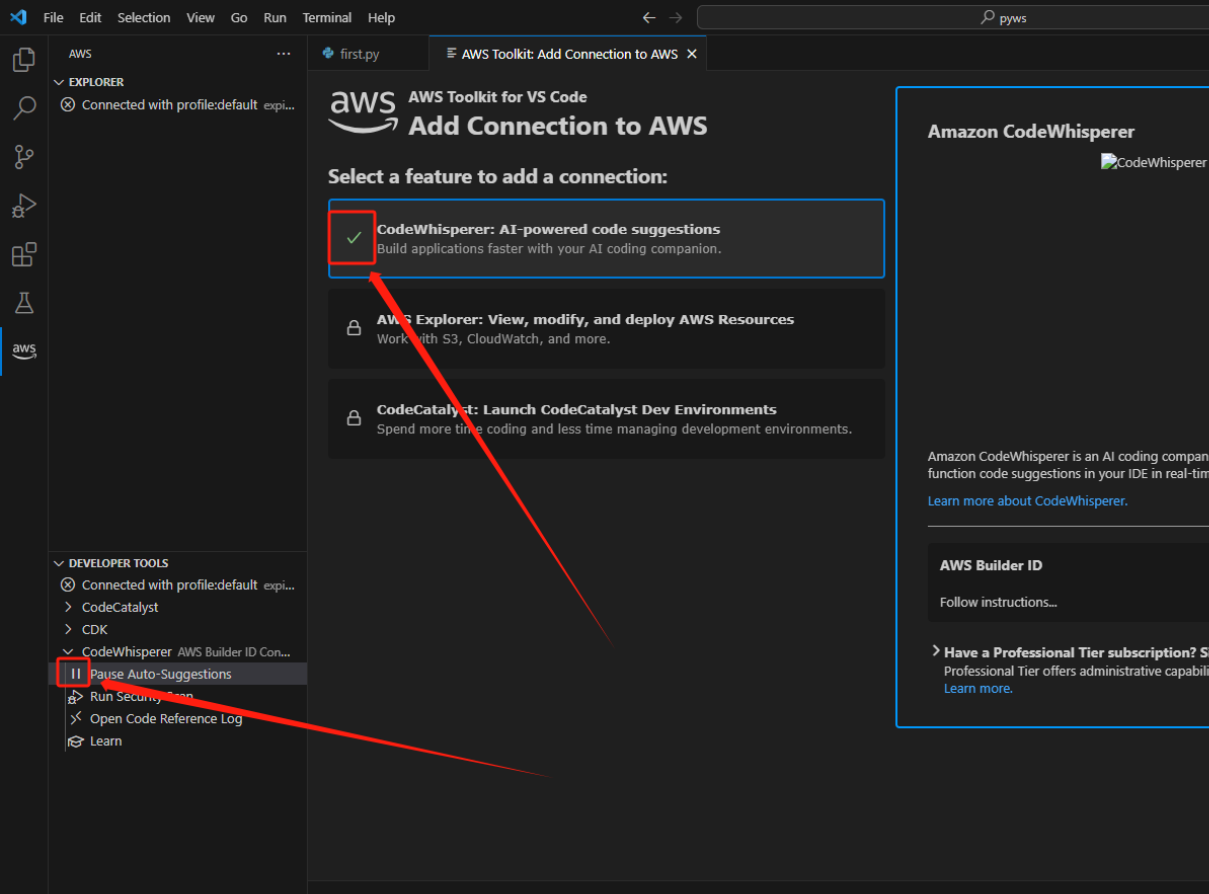Viewport: 1209px width, 894px height.
Task: Open the Source Control view
Action: [24, 157]
